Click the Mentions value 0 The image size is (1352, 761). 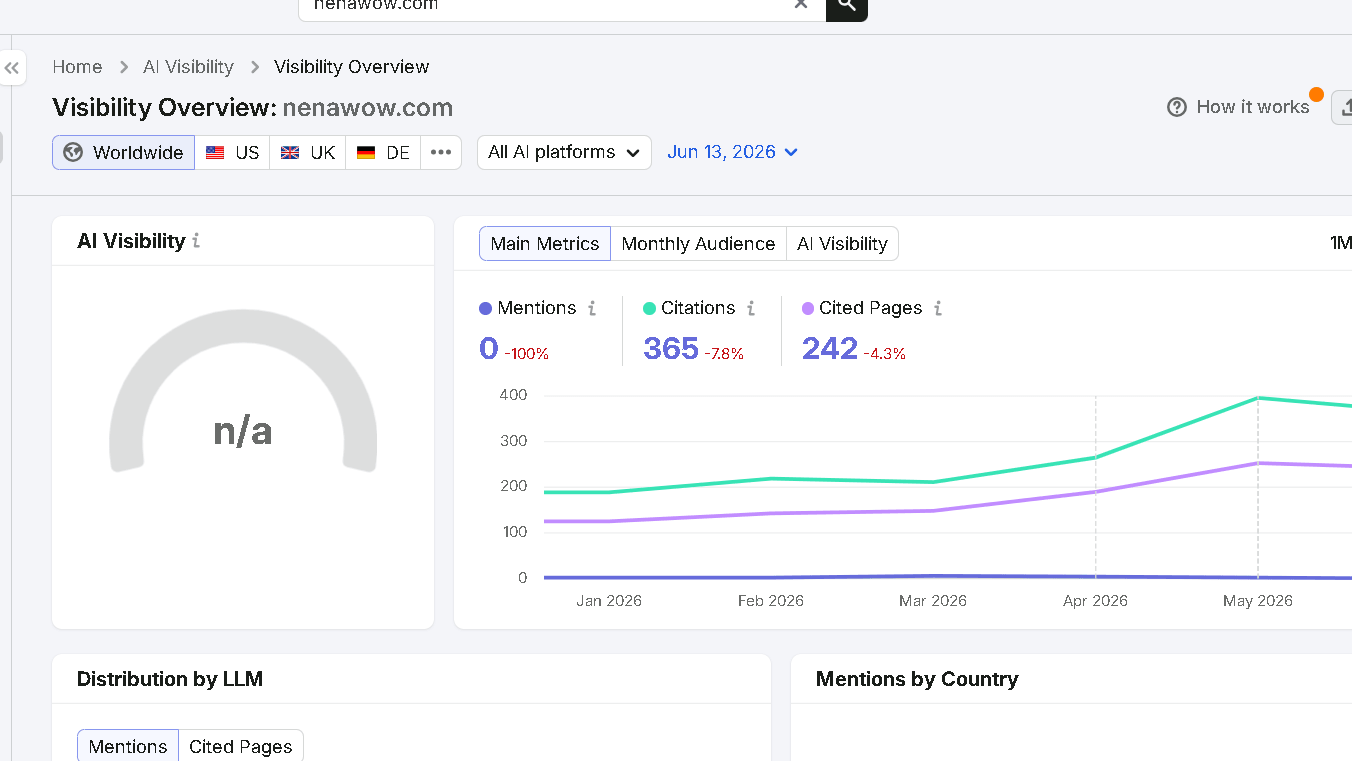[489, 348]
